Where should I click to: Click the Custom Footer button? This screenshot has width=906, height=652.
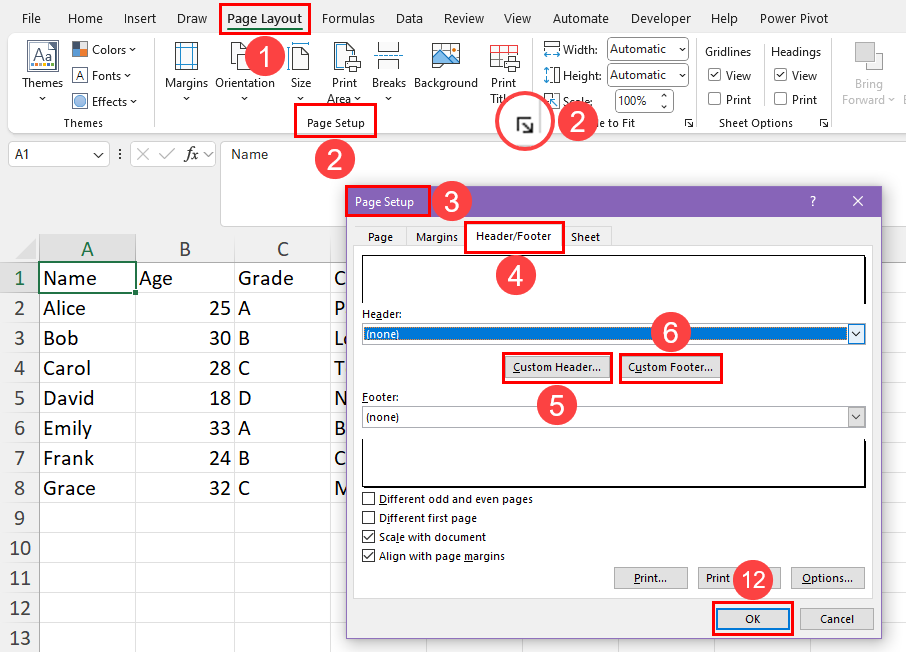coord(670,368)
